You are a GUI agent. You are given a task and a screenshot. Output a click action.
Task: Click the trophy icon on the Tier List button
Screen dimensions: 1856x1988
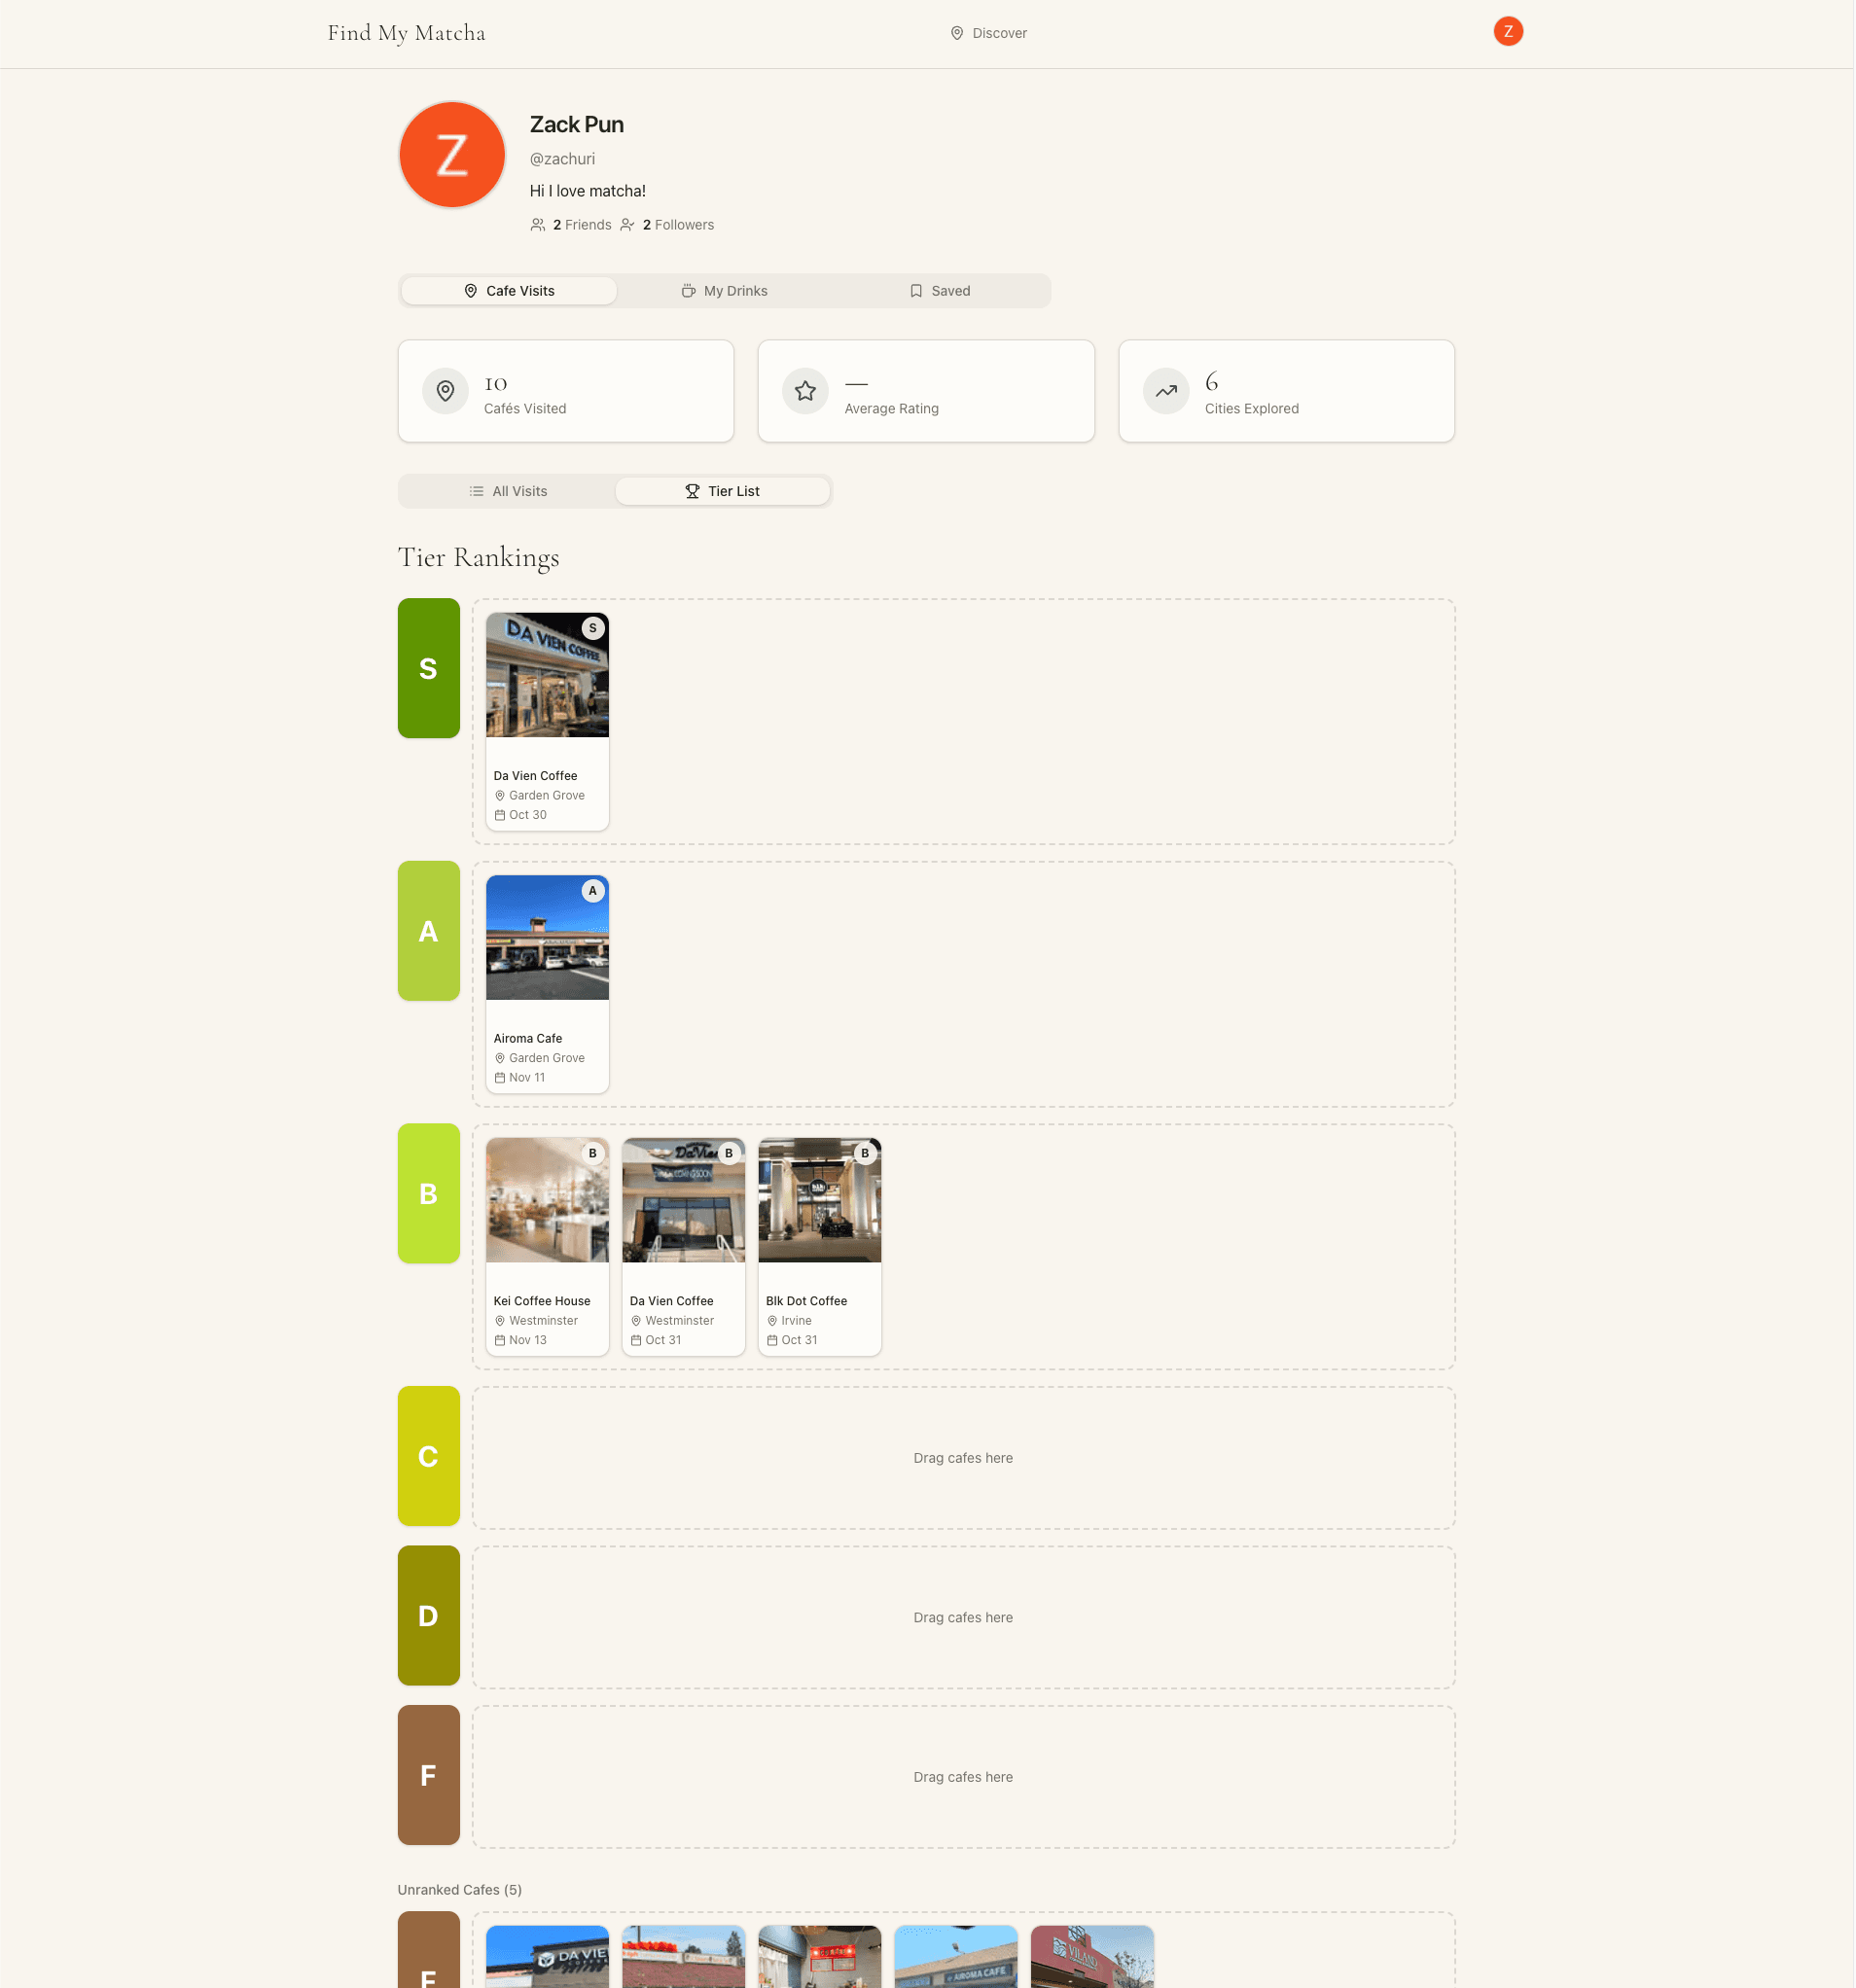coord(692,491)
